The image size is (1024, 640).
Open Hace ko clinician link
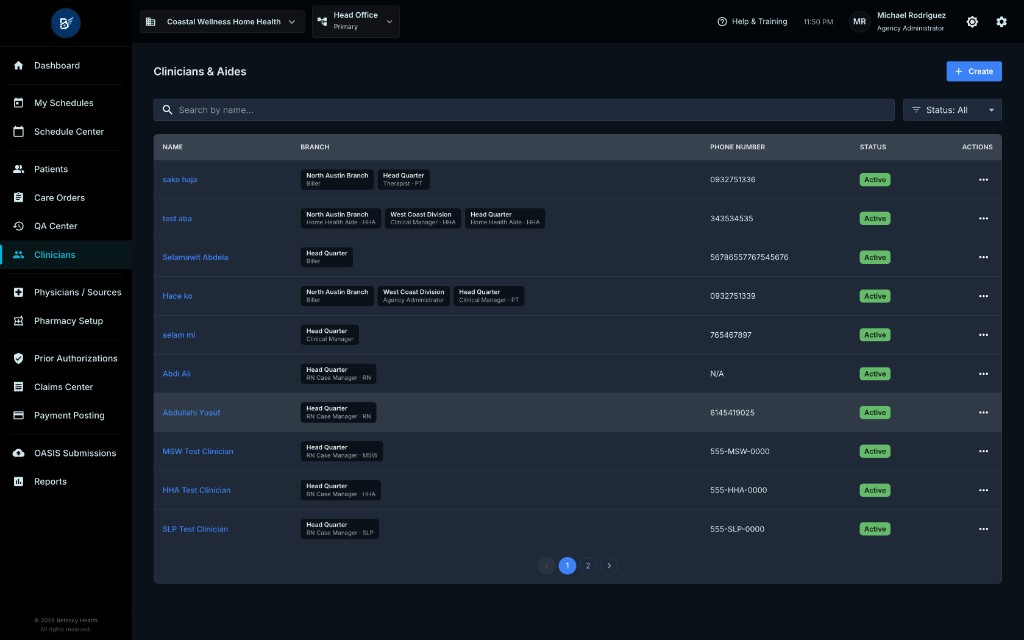[x=177, y=296]
